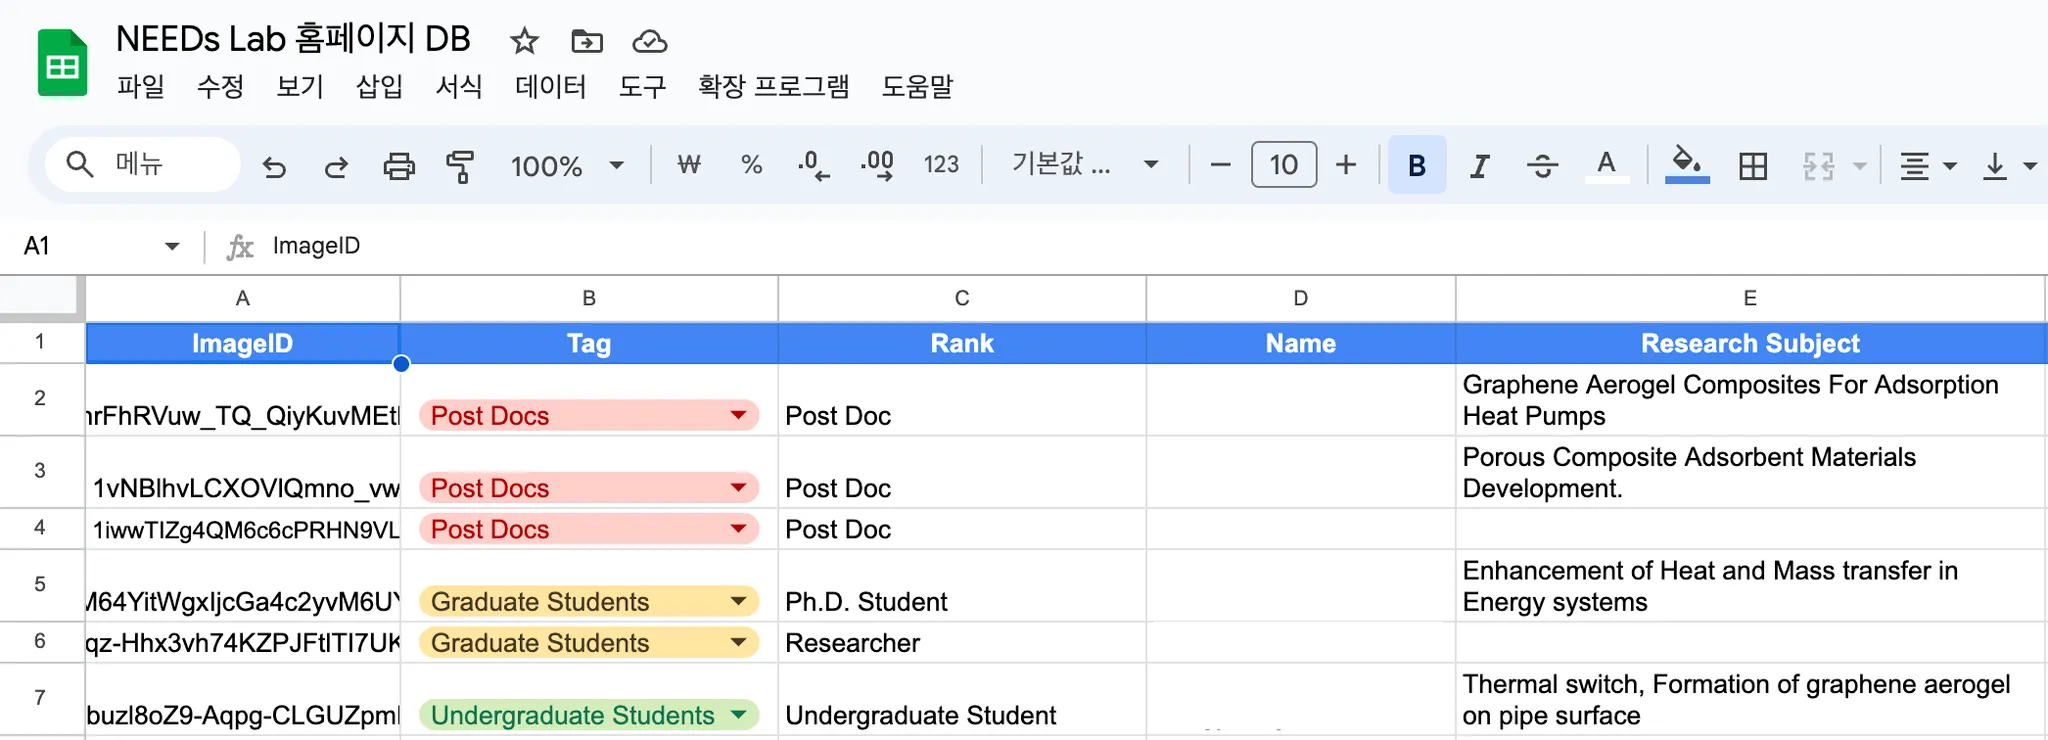Toggle bold formatting
This screenshot has width=2048, height=740.
tap(1416, 166)
